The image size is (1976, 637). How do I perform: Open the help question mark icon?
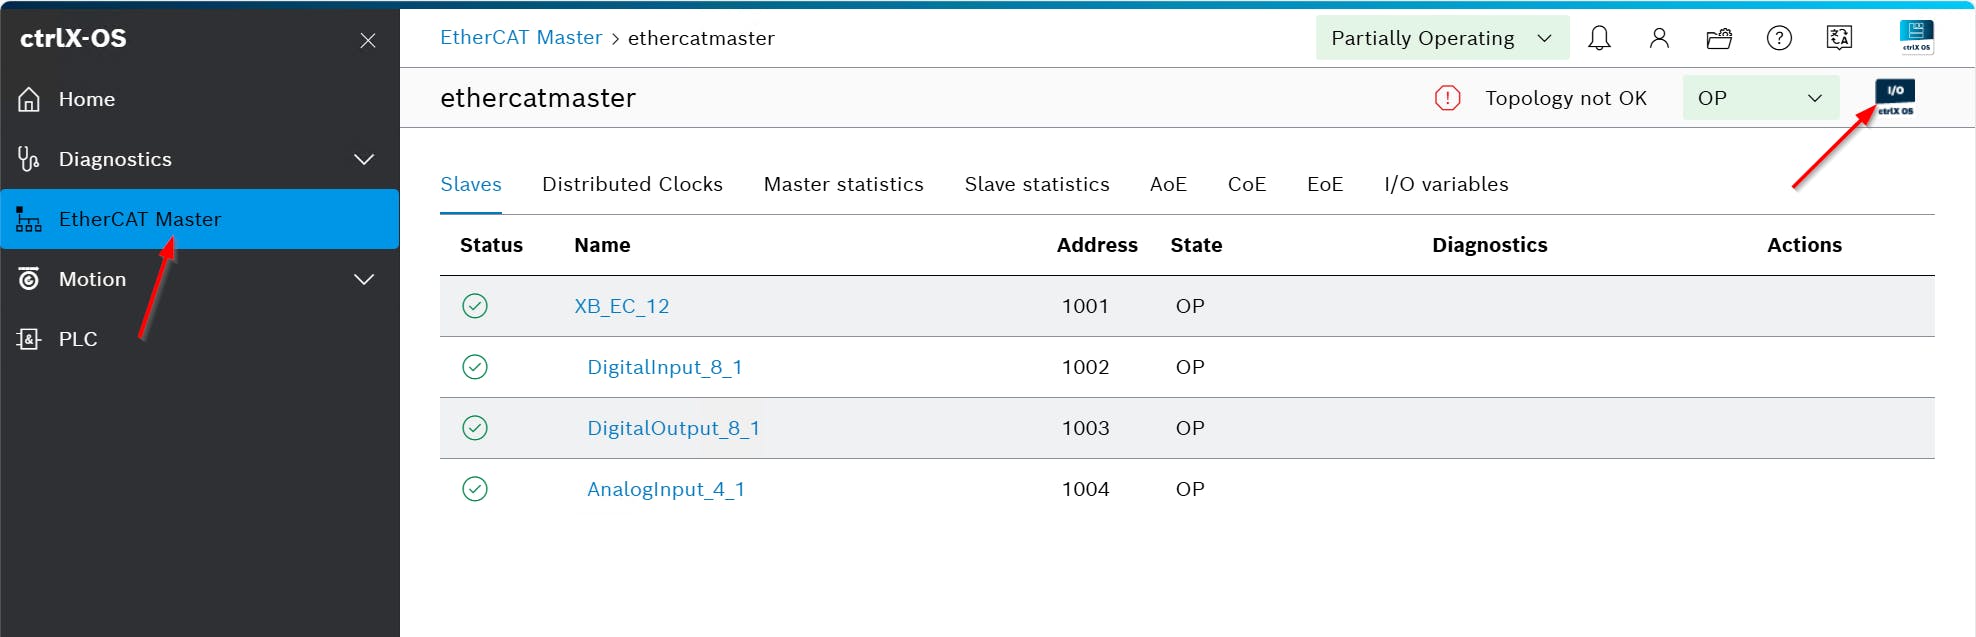point(1779,38)
